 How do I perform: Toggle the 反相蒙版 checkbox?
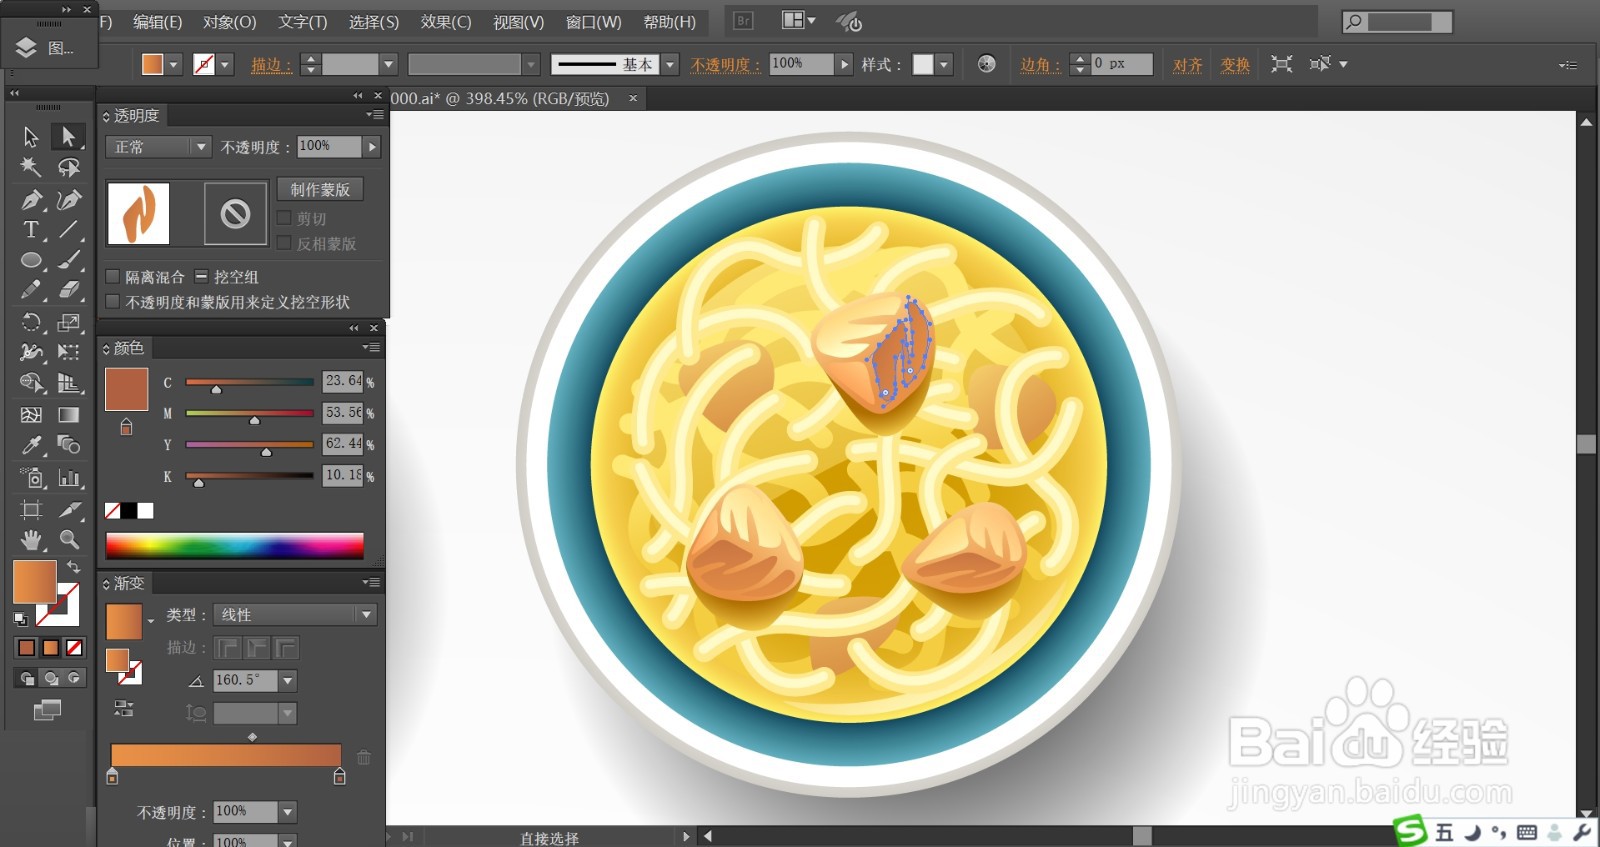(x=284, y=243)
